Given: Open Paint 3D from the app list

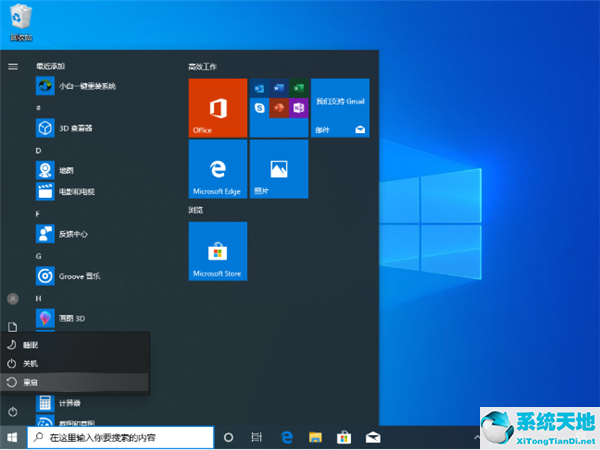Looking at the screenshot, I should [60, 318].
